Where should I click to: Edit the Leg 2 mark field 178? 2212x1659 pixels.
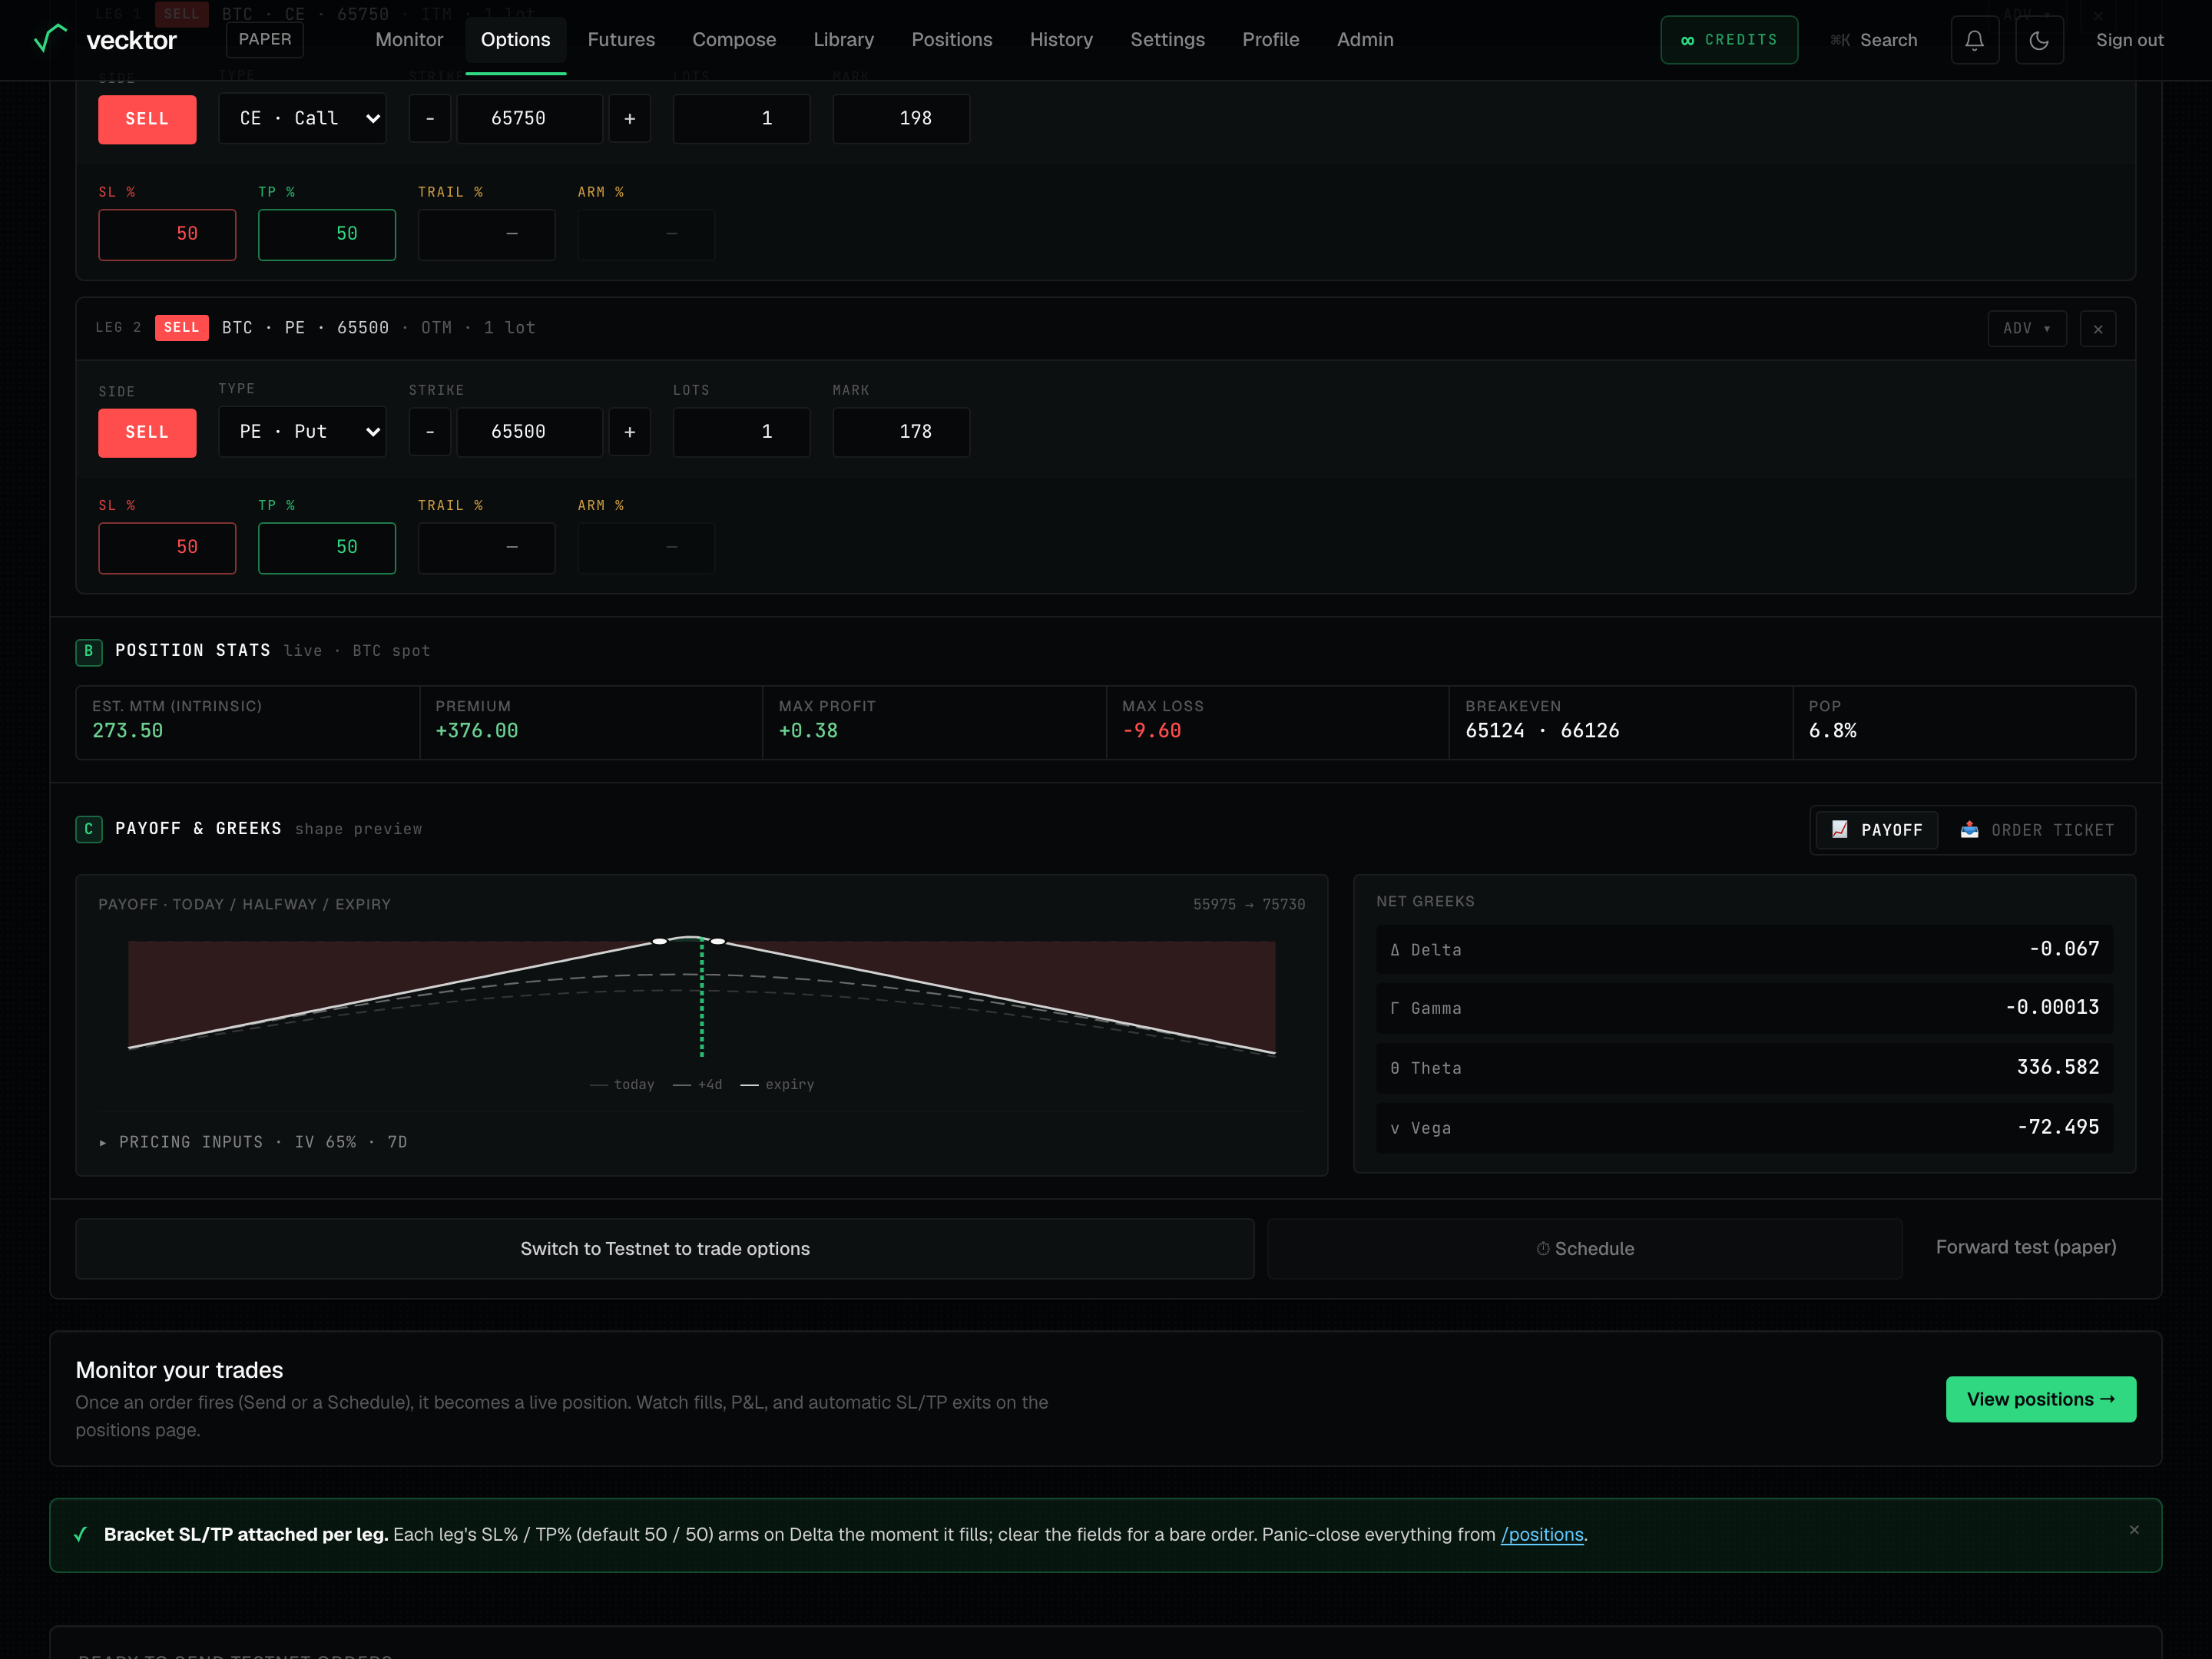(x=901, y=432)
